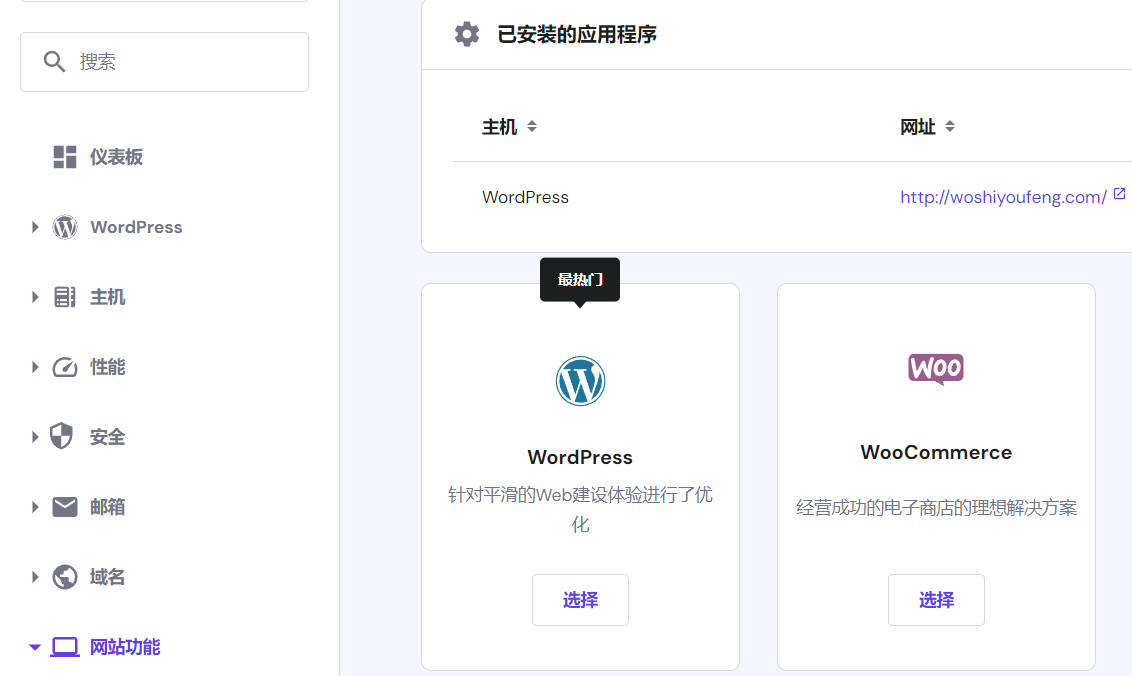Click the 域名 globe icon
This screenshot has height=676, width=1132.
[64, 577]
